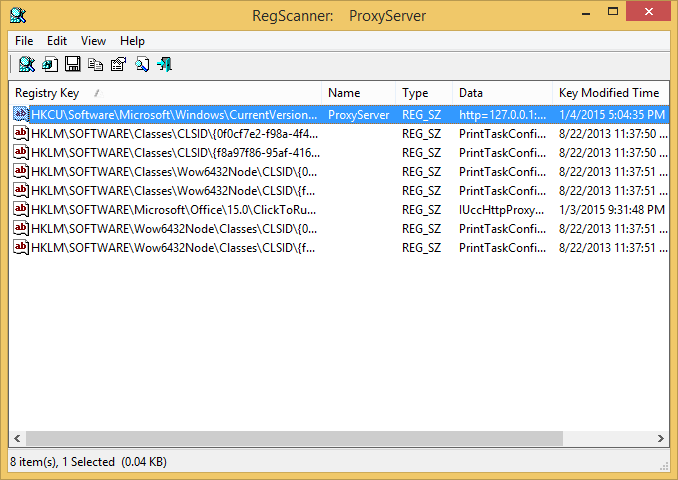Start a new registry scan from toolbar
The height and width of the screenshot is (480, 678).
coord(26,65)
